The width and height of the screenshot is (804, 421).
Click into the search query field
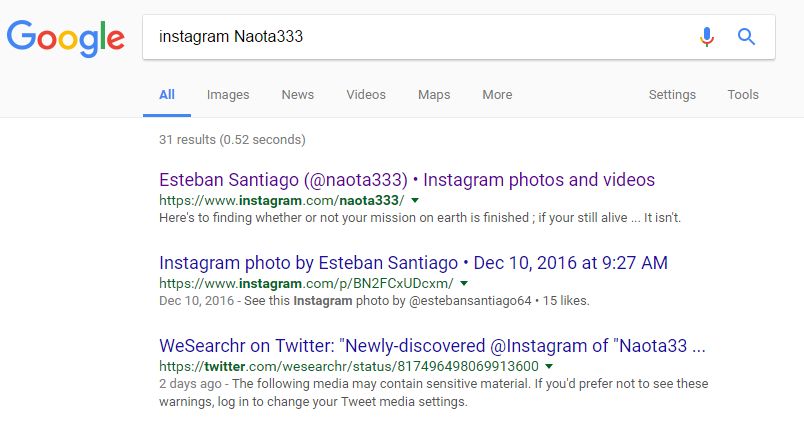[x=420, y=37]
